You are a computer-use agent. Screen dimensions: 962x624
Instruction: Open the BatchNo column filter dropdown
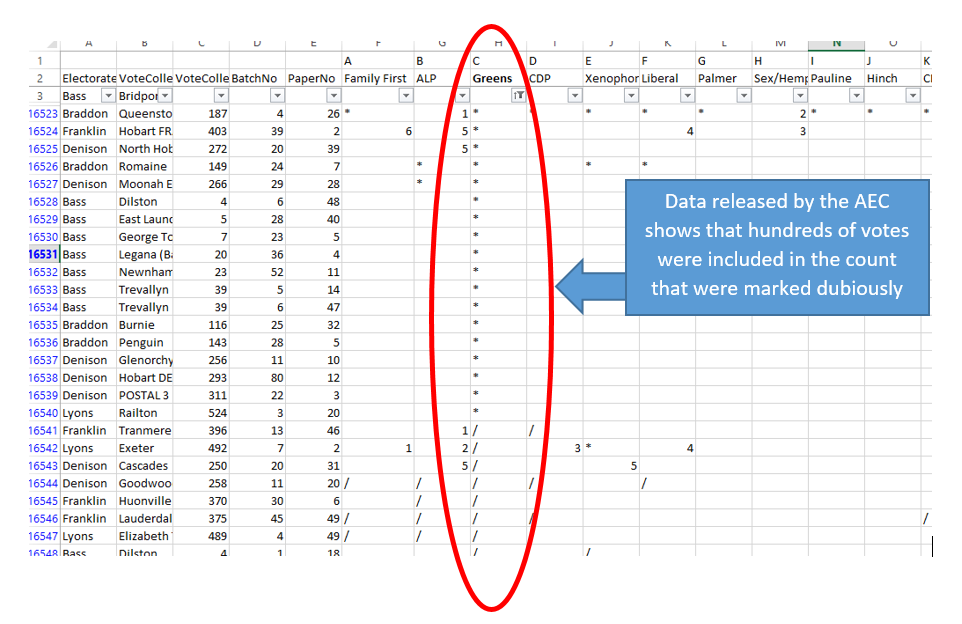point(278,96)
